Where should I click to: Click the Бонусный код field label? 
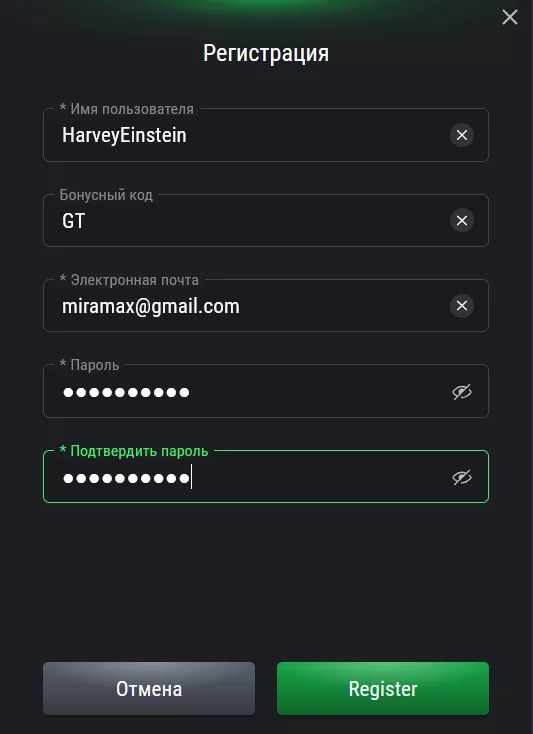coord(106,195)
